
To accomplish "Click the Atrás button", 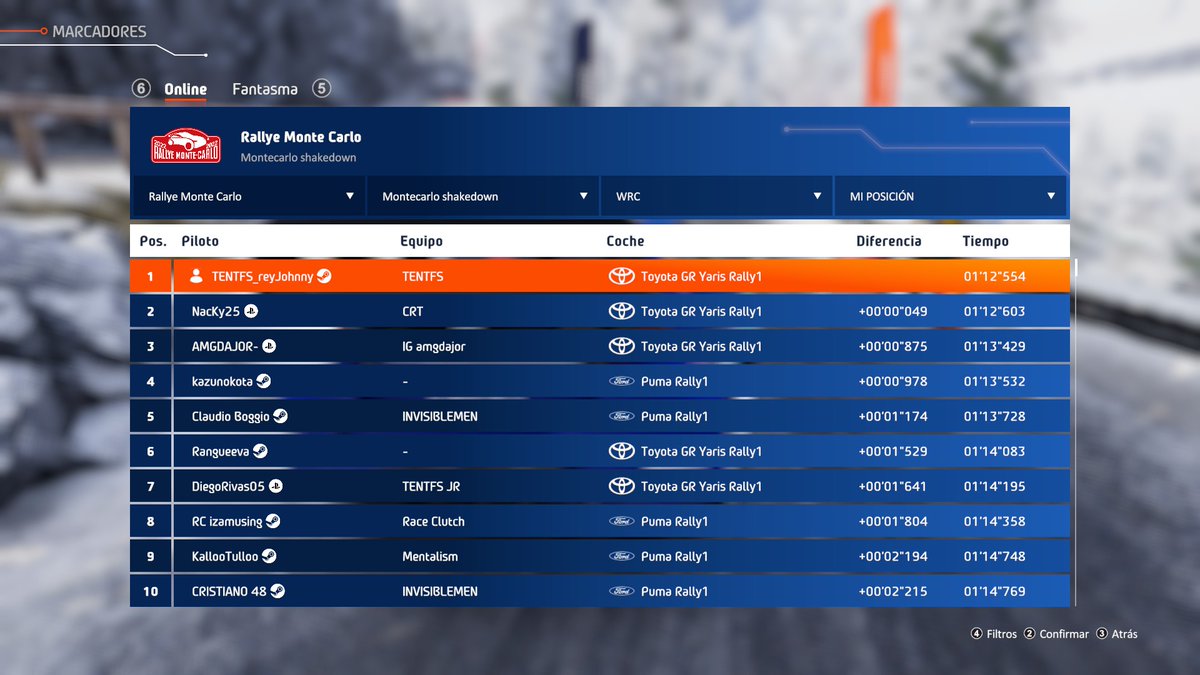I will [x=1117, y=634].
